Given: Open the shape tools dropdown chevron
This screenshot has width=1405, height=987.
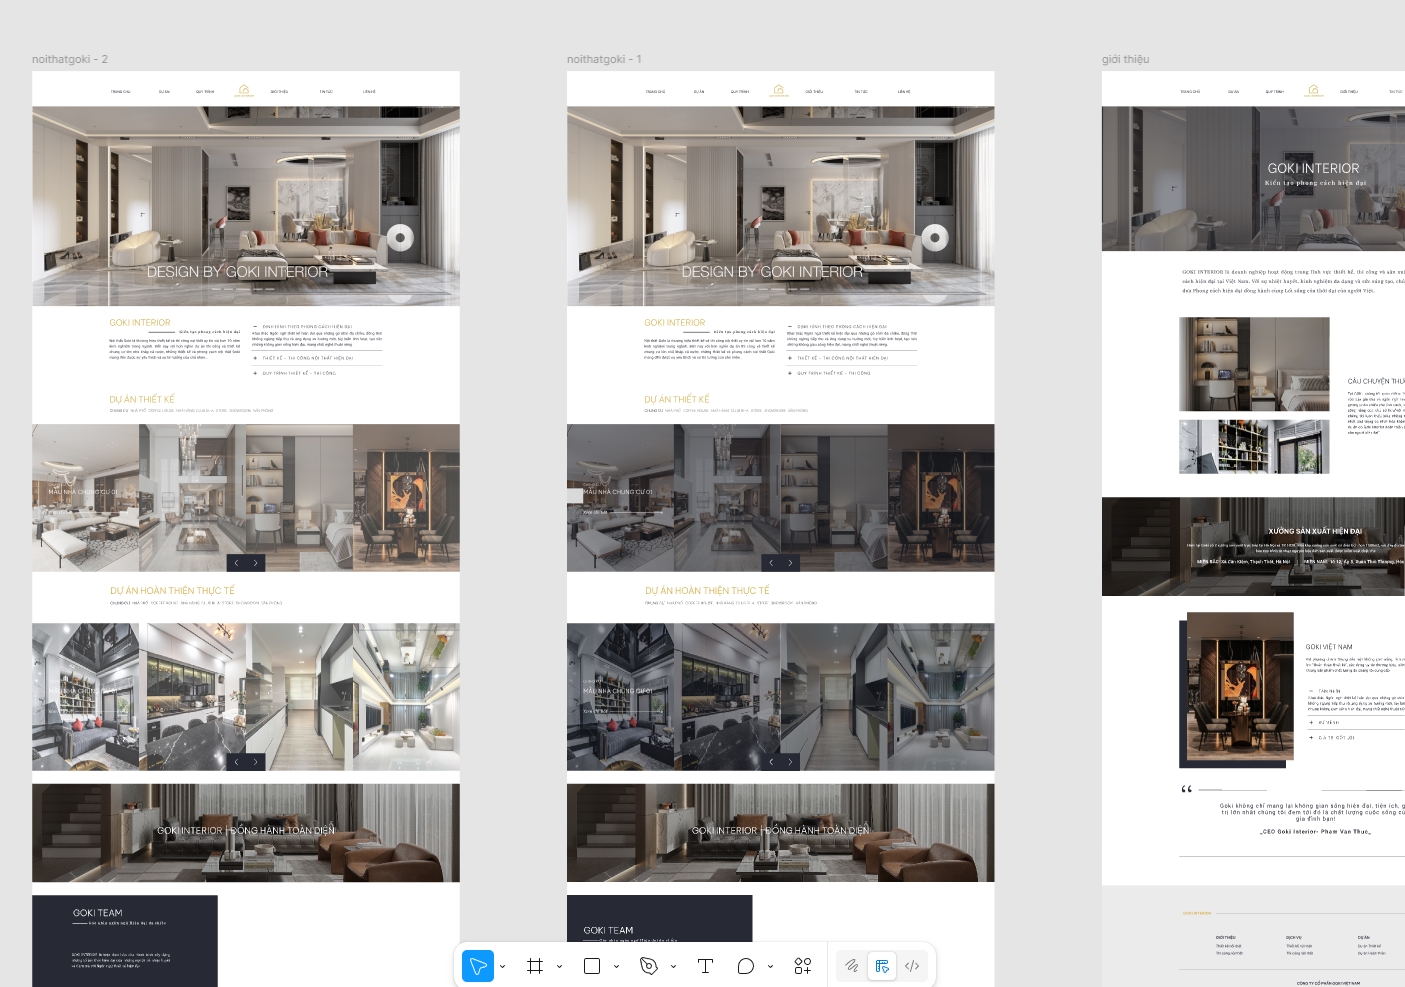Looking at the screenshot, I should [x=616, y=966].
